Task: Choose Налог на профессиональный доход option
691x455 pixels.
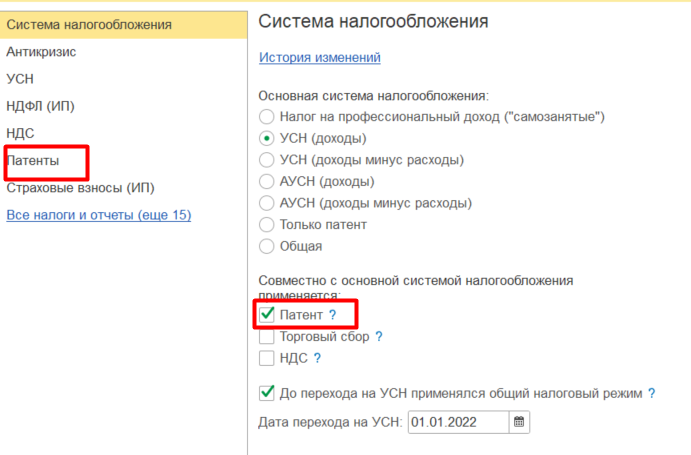Action: 267,117
